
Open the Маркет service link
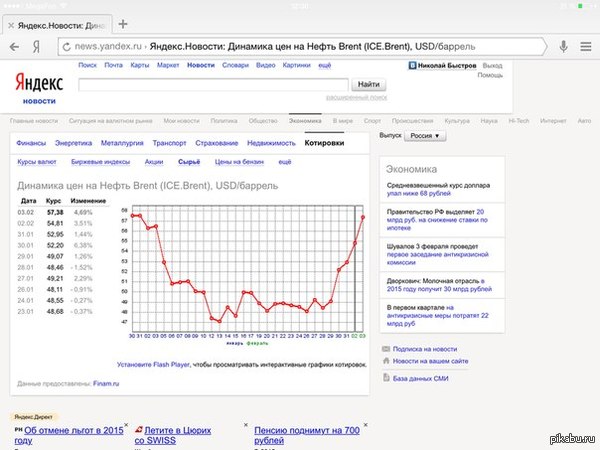pos(168,65)
